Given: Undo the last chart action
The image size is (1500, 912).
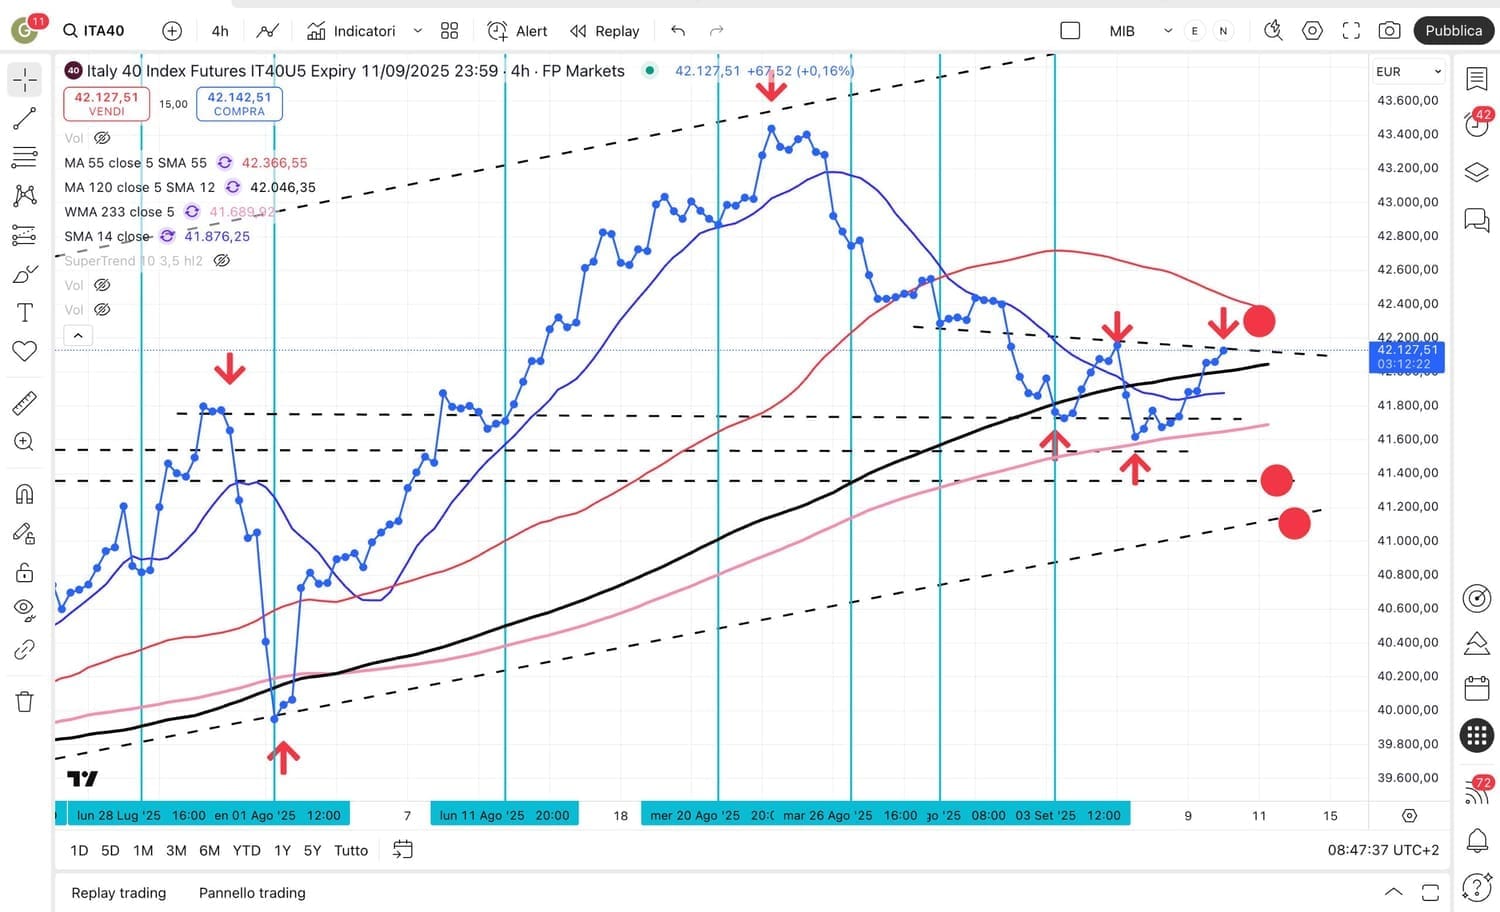Looking at the screenshot, I should (678, 31).
